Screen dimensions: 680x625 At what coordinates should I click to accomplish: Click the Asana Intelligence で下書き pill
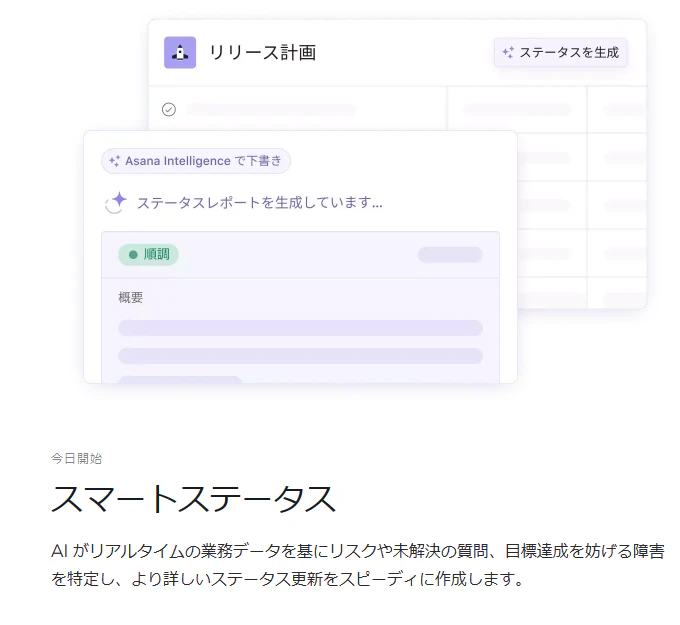pos(196,161)
